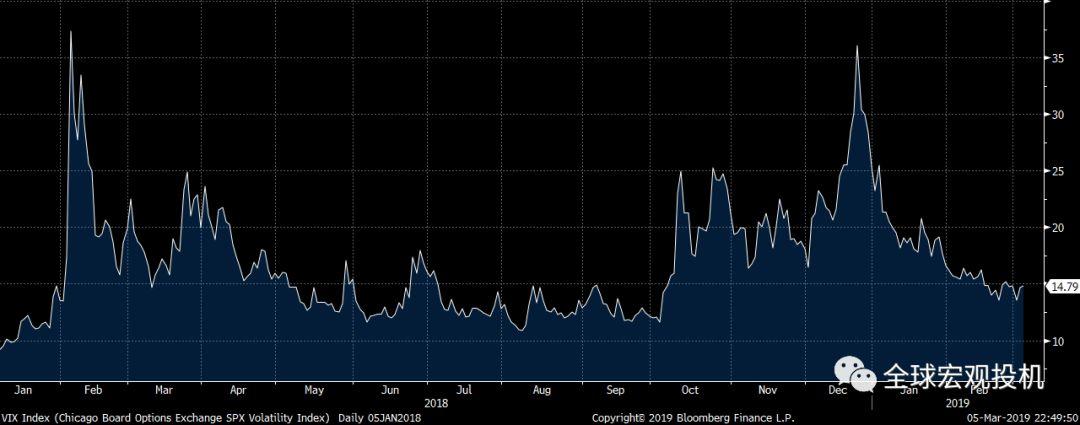Screen dimensions: 1080x425
Task: Pick the Jun month axis label
Action: click(x=390, y=389)
